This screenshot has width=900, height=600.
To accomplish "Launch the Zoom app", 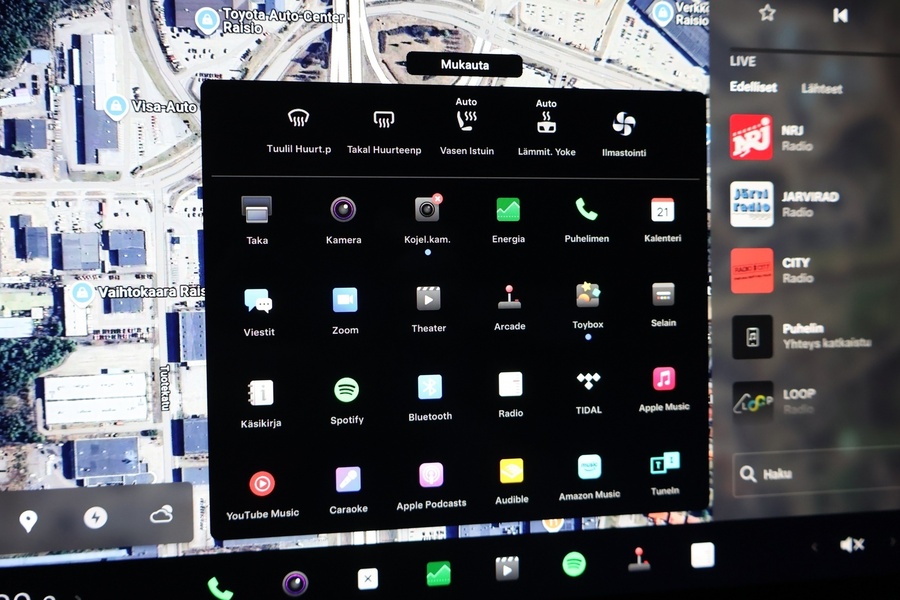I will (x=345, y=300).
